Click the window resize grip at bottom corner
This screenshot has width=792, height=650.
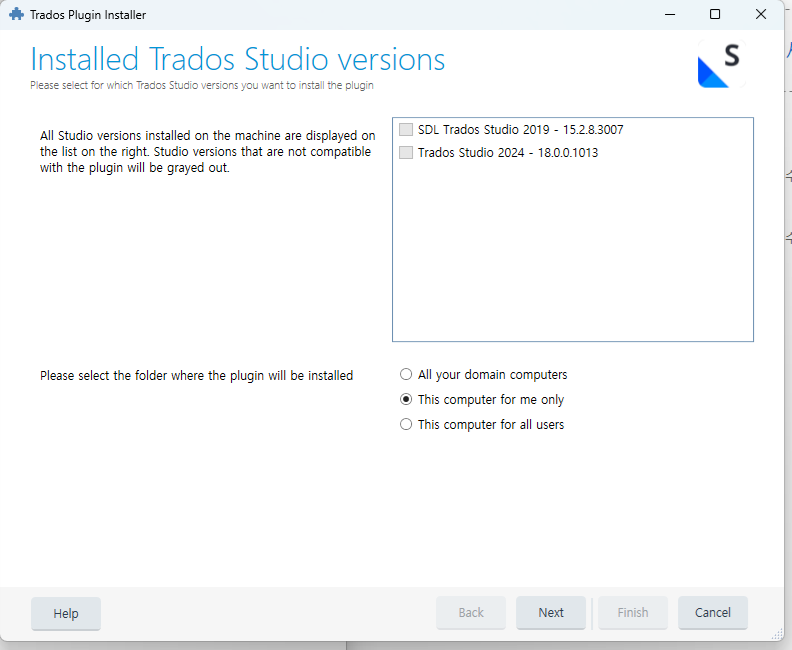tap(777, 634)
